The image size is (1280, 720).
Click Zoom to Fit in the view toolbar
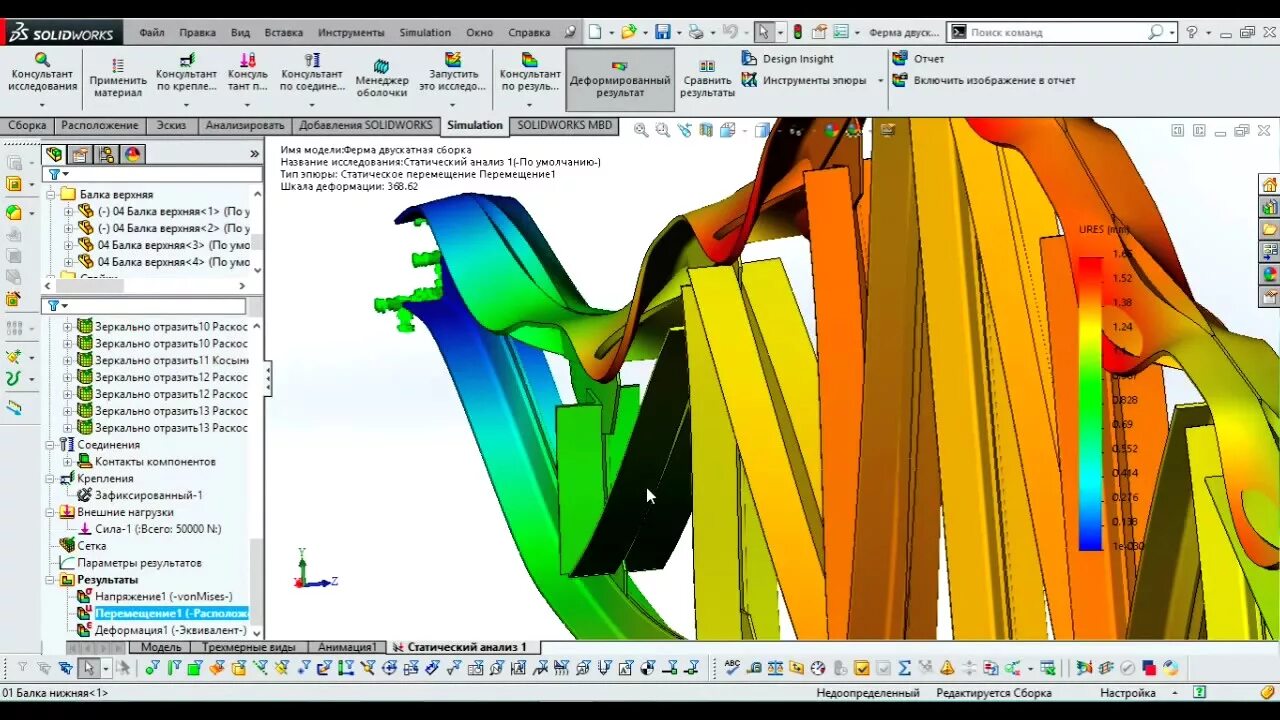click(x=640, y=130)
